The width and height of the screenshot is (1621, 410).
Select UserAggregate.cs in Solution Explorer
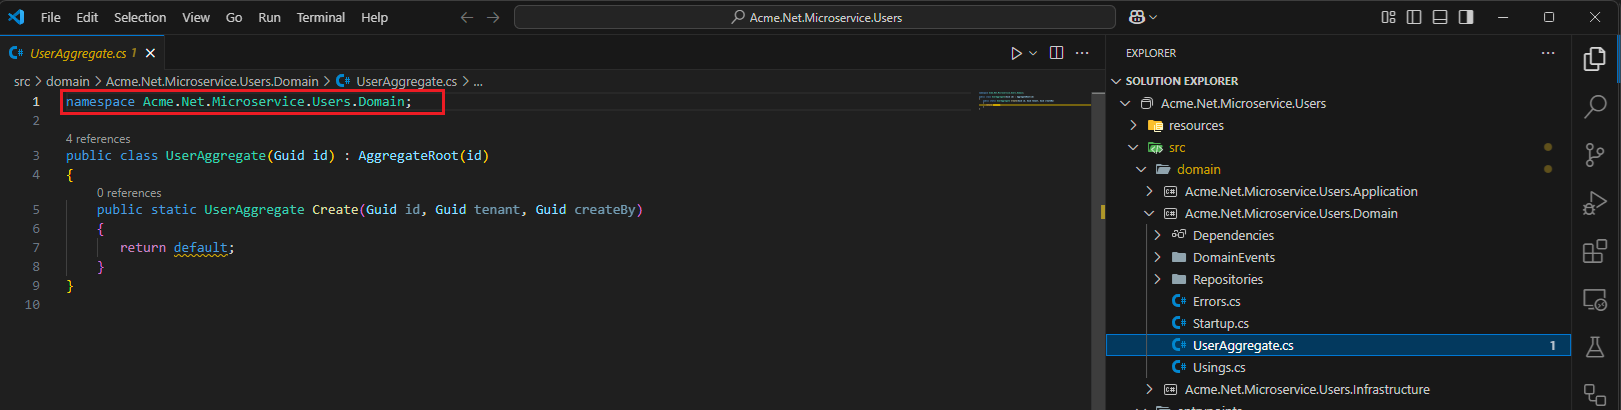point(1338,345)
